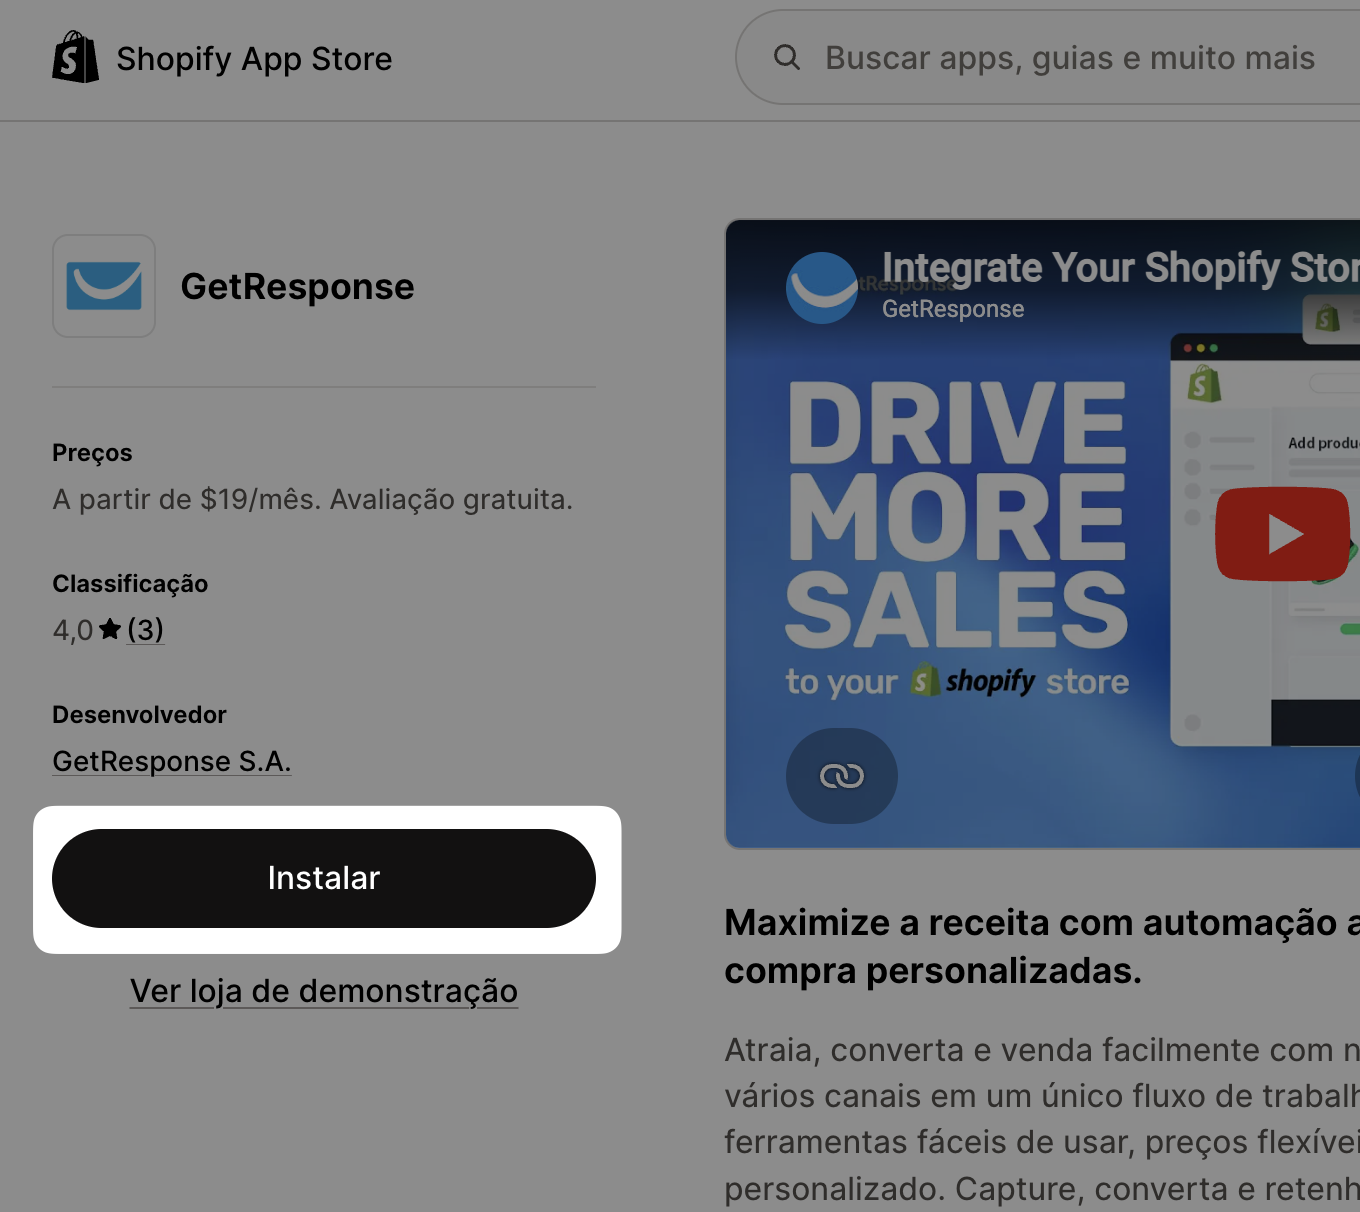Image resolution: width=1360 pixels, height=1212 pixels.
Task: Click the magnifier search icon
Action: click(787, 57)
